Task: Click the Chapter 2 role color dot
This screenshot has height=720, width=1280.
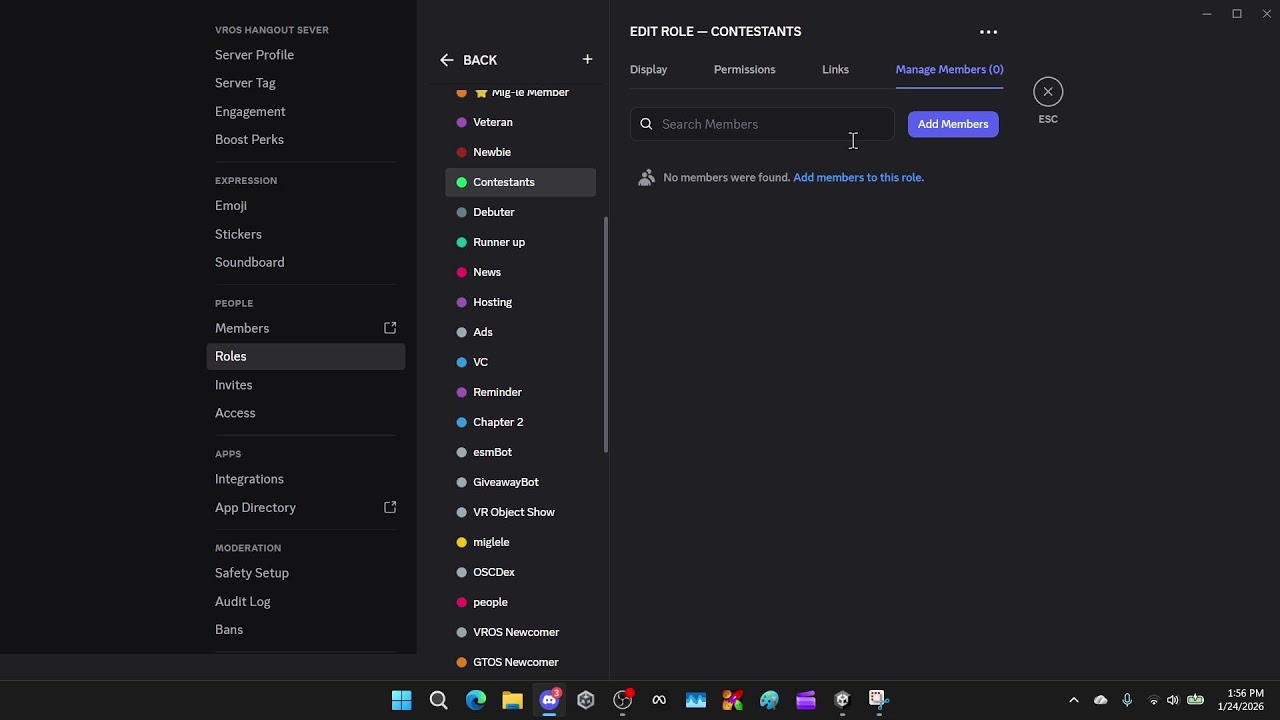Action: 462,422
